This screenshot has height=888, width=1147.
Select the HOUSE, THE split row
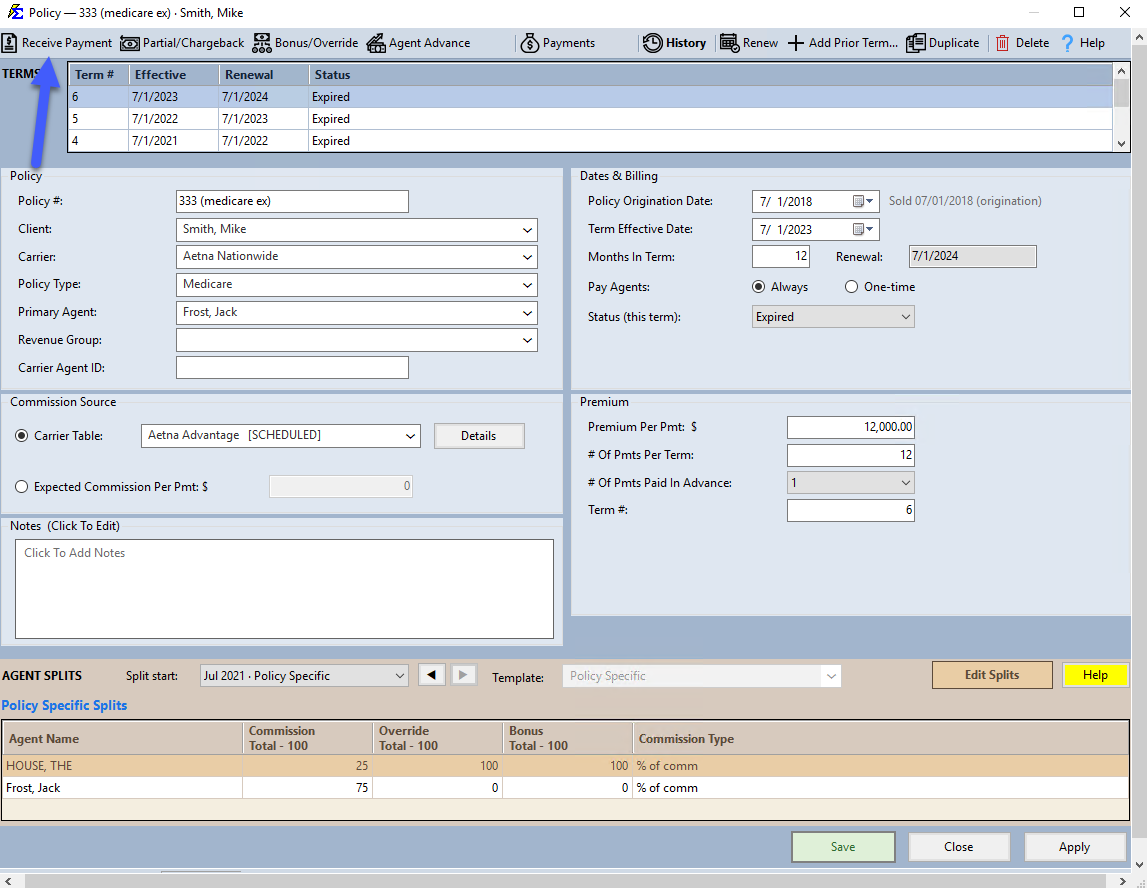point(565,766)
